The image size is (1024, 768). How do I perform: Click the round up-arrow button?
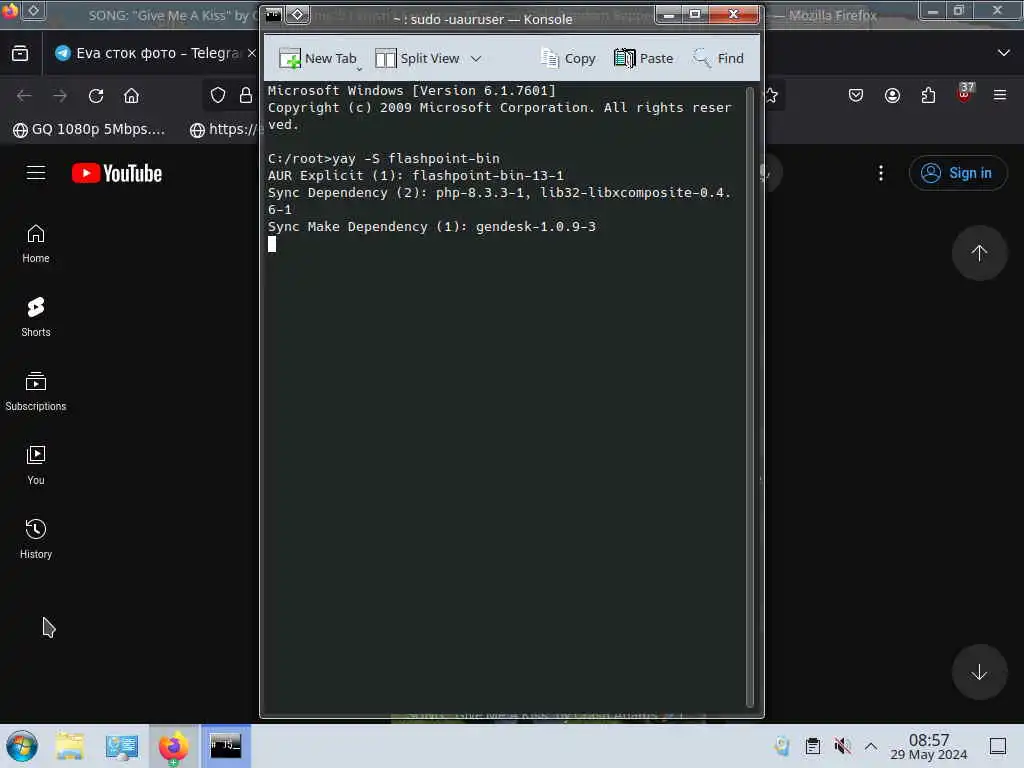979,253
